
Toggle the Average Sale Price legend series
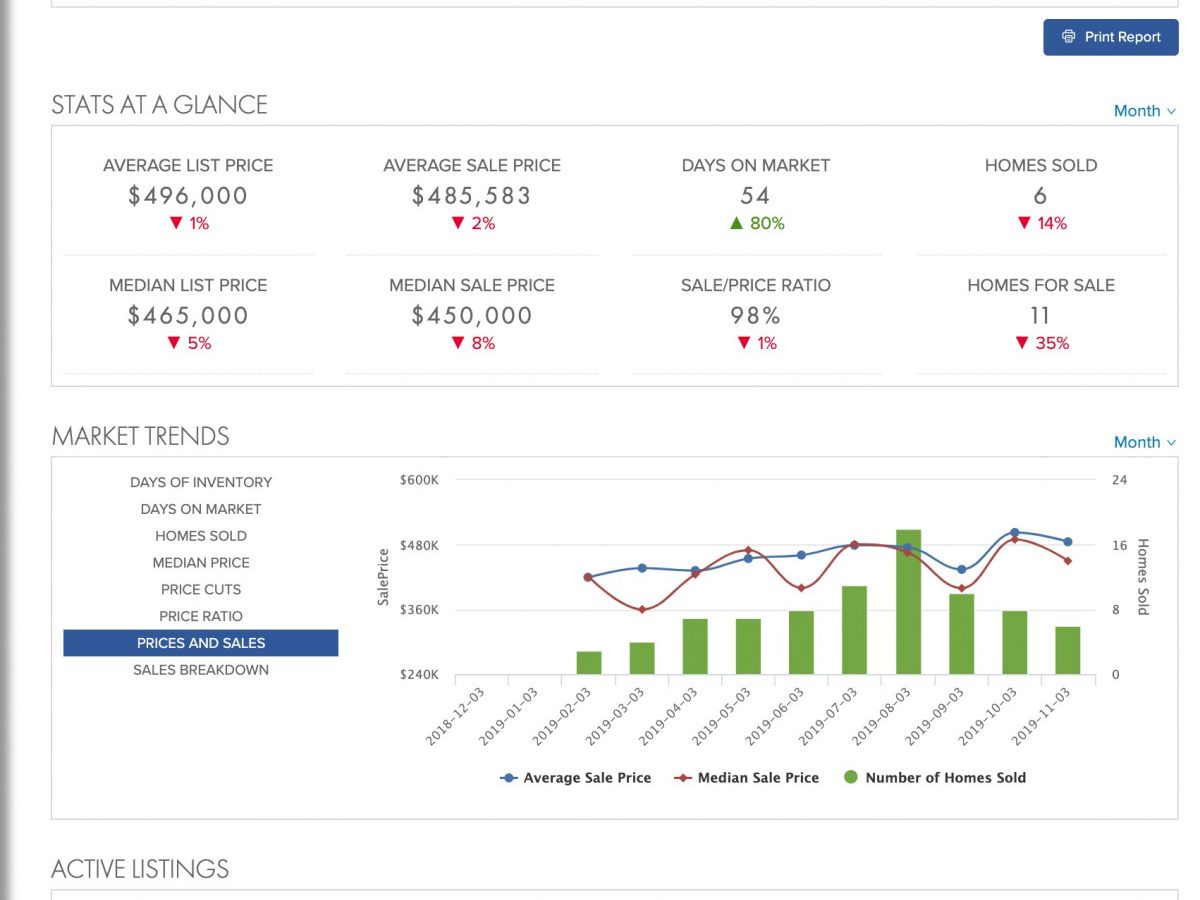click(576, 777)
